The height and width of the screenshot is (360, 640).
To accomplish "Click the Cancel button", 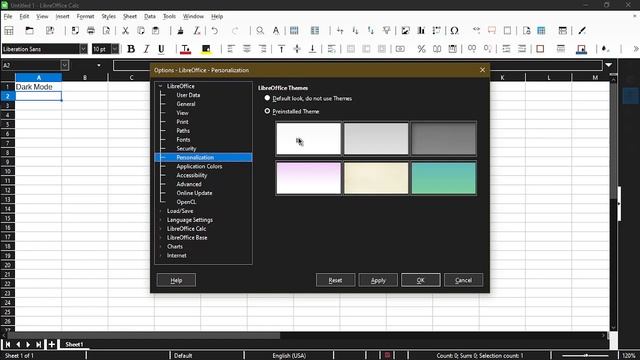I will coord(463,280).
